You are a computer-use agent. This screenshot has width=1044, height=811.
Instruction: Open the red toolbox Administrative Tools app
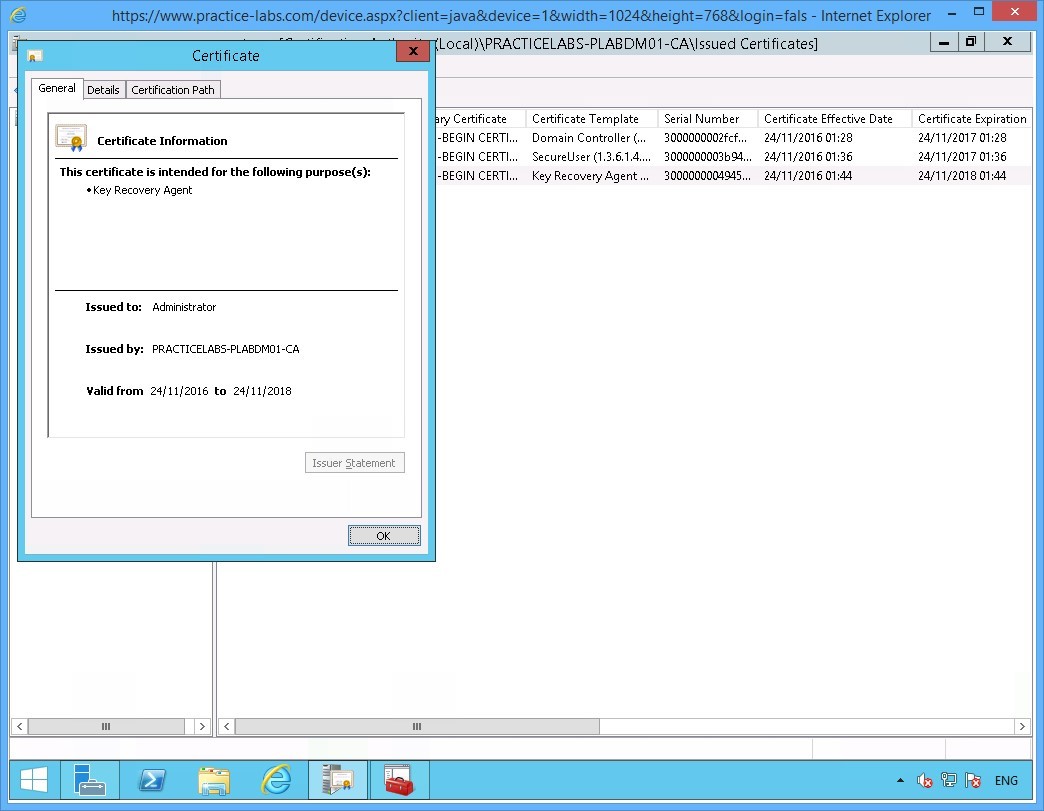point(399,779)
